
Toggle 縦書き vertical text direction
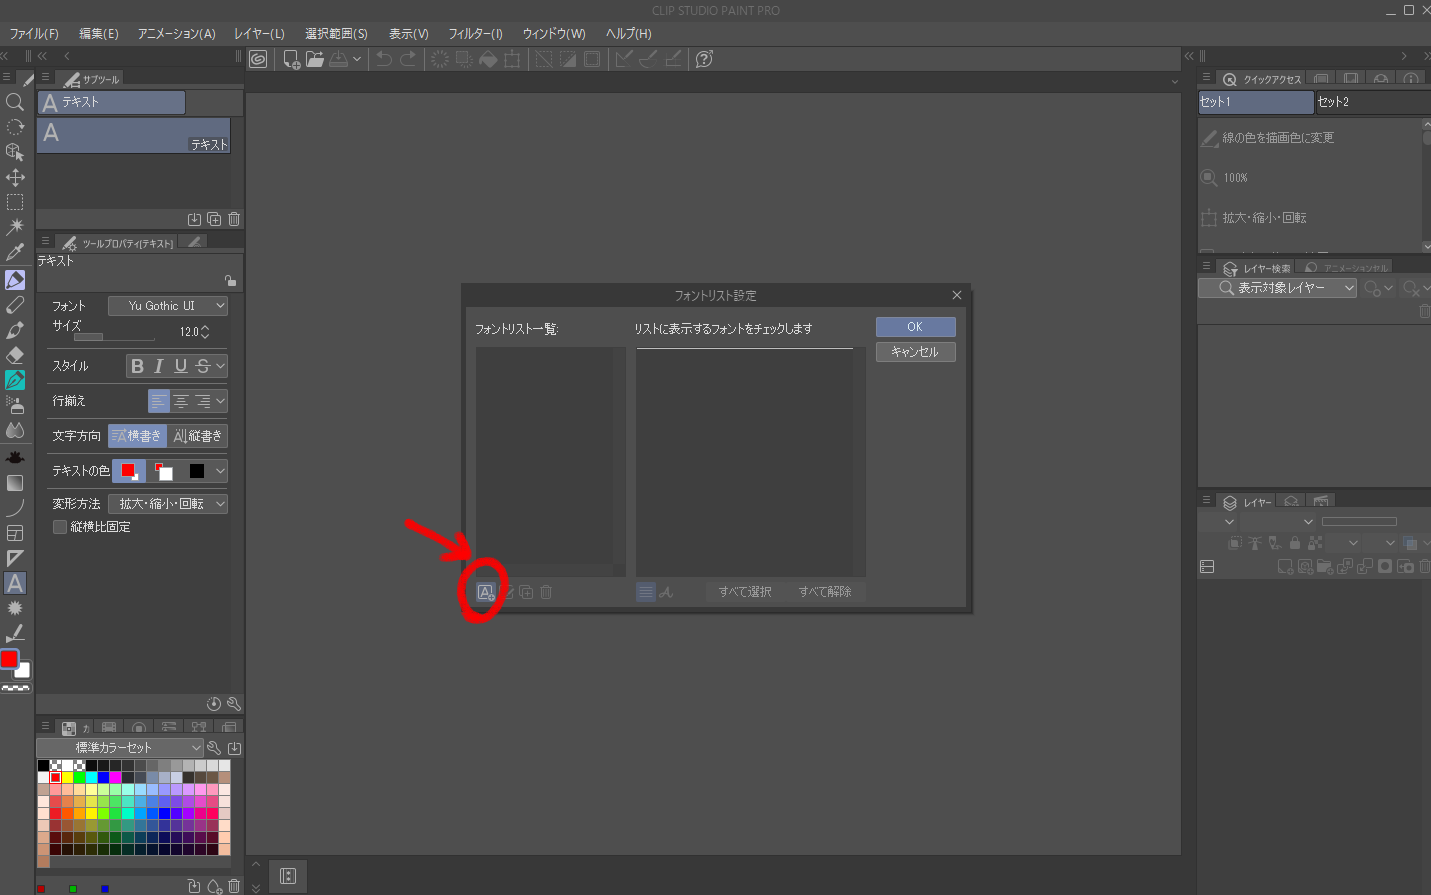pyautogui.click(x=198, y=436)
